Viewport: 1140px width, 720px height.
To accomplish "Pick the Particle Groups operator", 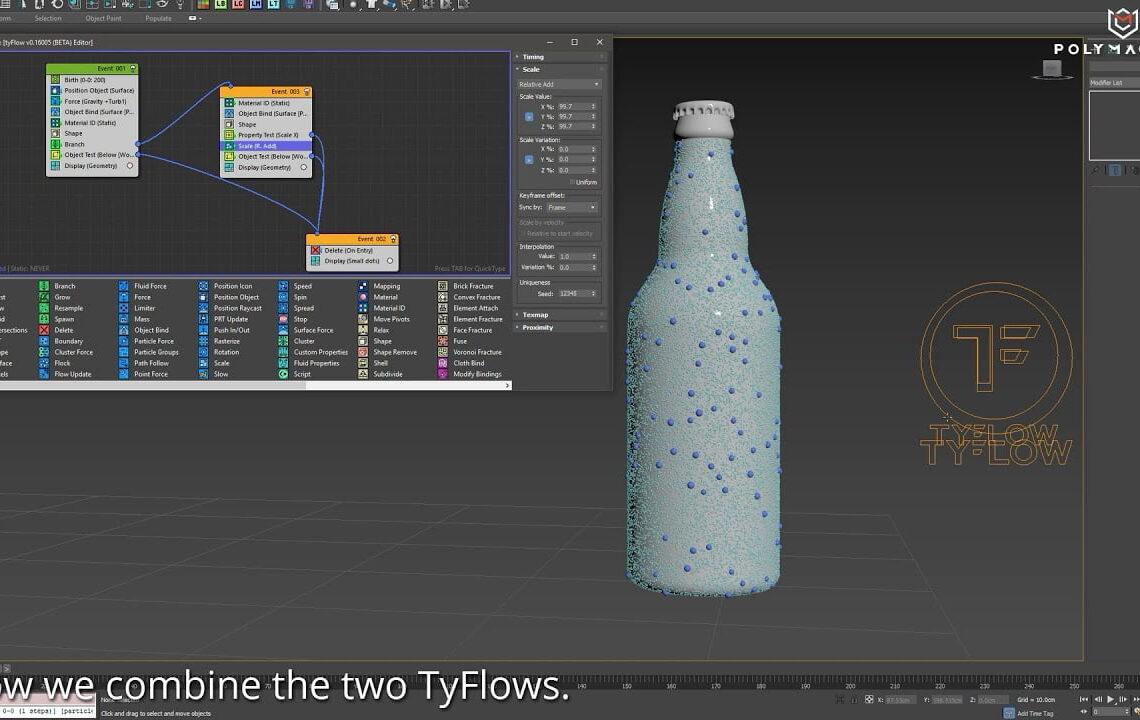I will pyautogui.click(x=149, y=352).
